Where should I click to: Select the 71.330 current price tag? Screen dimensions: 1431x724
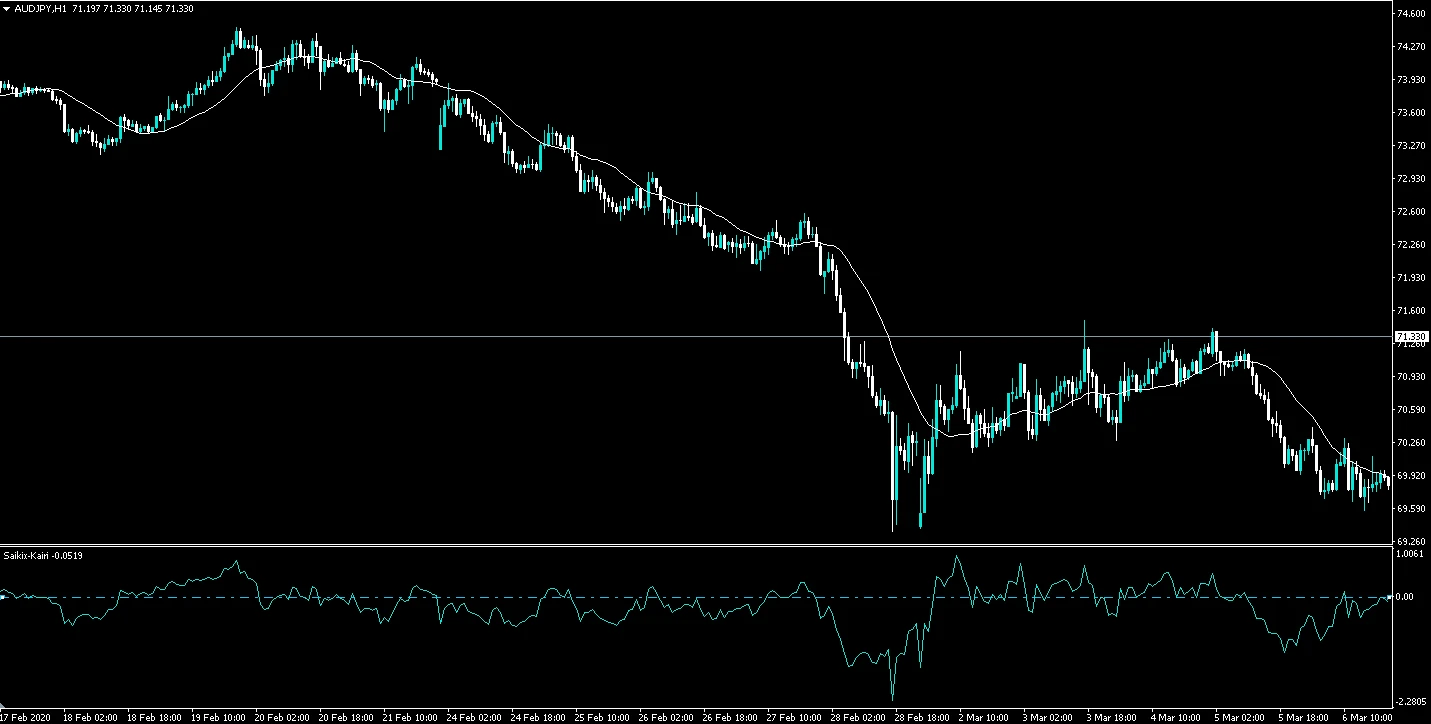1410,337
